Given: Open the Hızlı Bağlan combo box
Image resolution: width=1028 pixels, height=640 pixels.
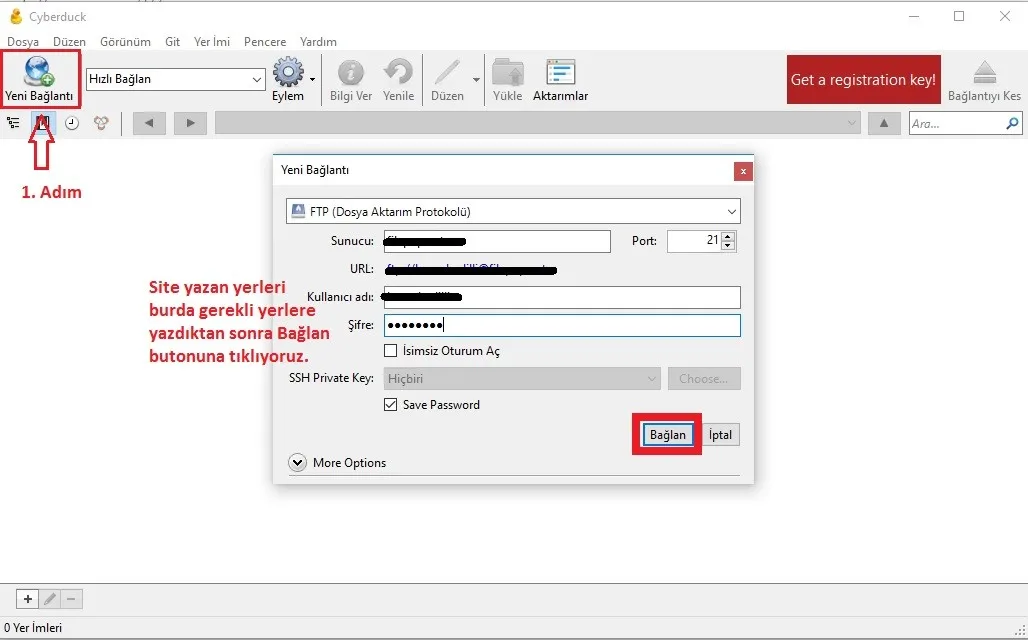Looking at the screenshot, I should [176, 79].
